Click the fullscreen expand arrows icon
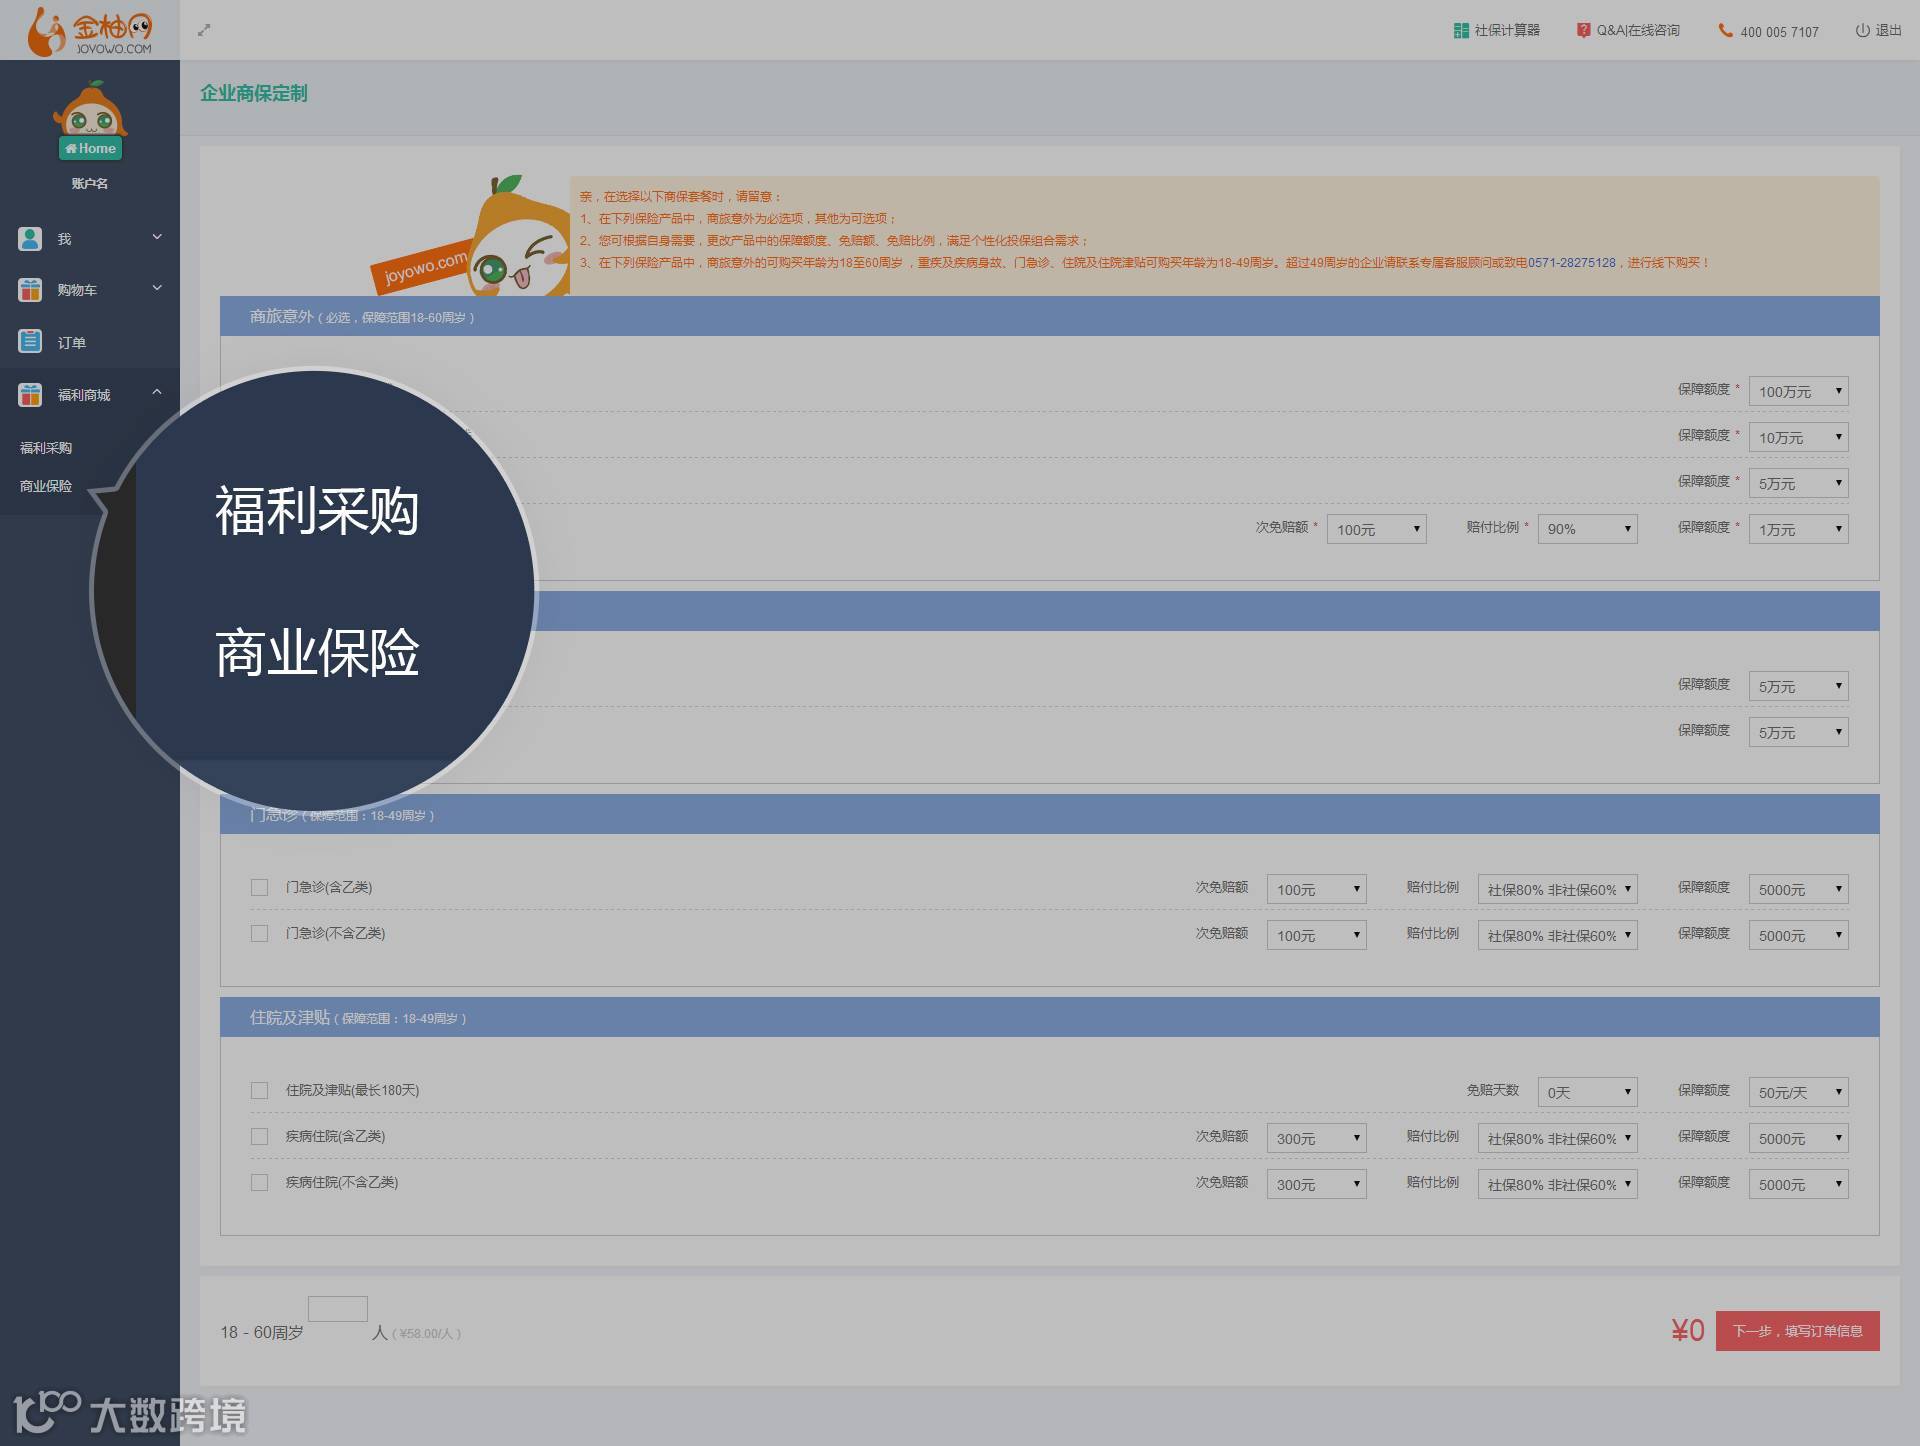The image size is (1920, 1446). coord(204,30)
